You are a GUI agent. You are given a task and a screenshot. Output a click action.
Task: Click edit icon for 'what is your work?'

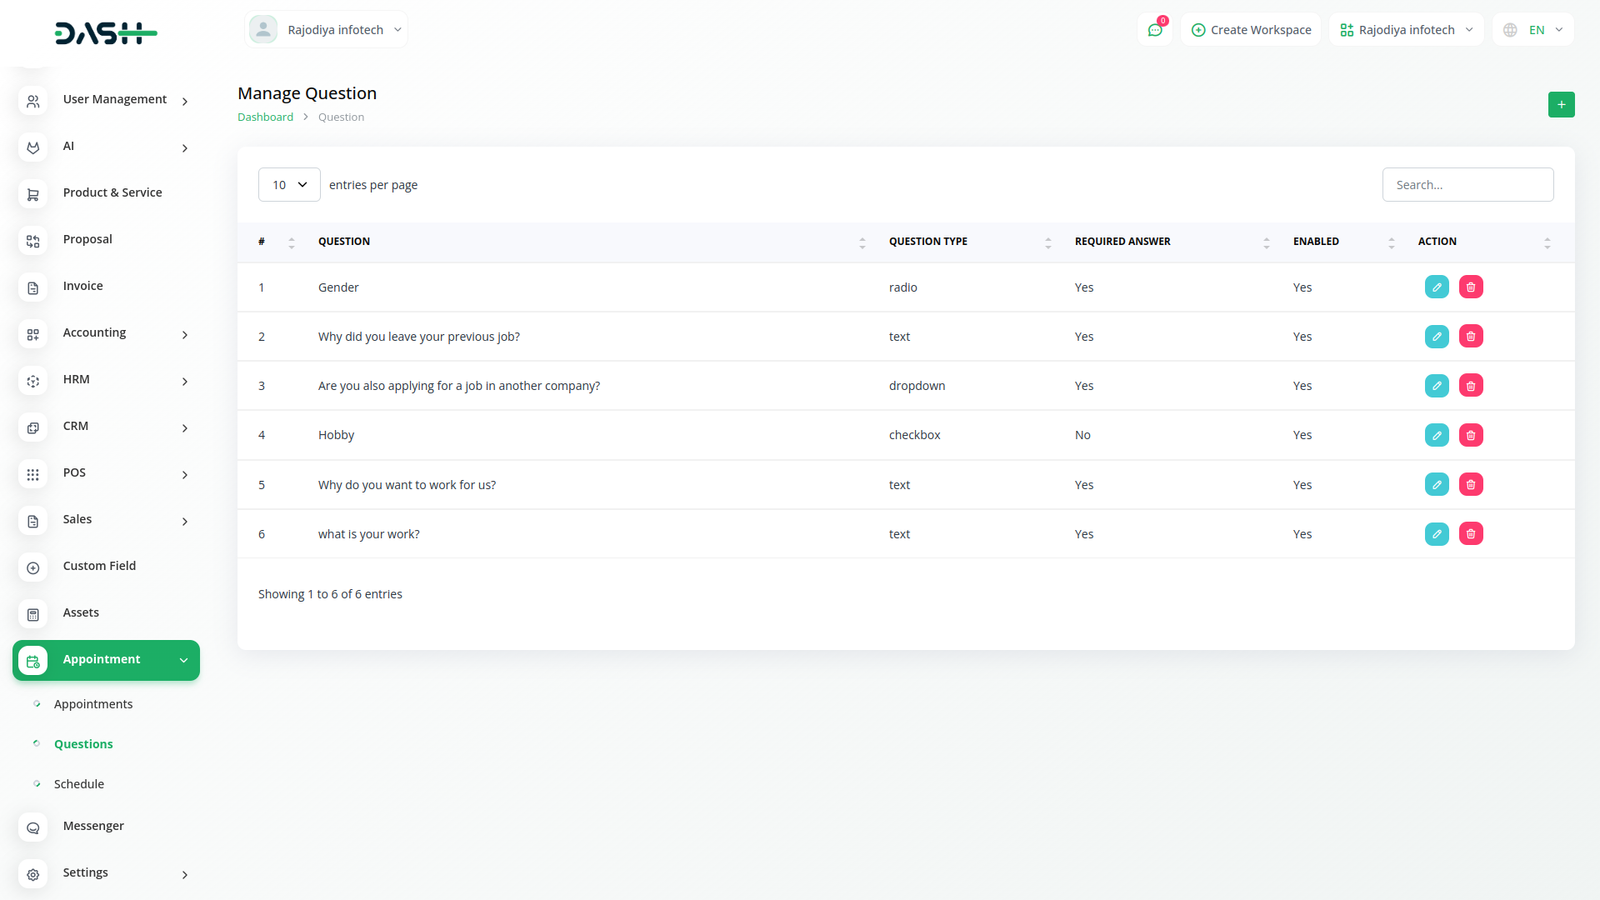[x=1436, y=534]
